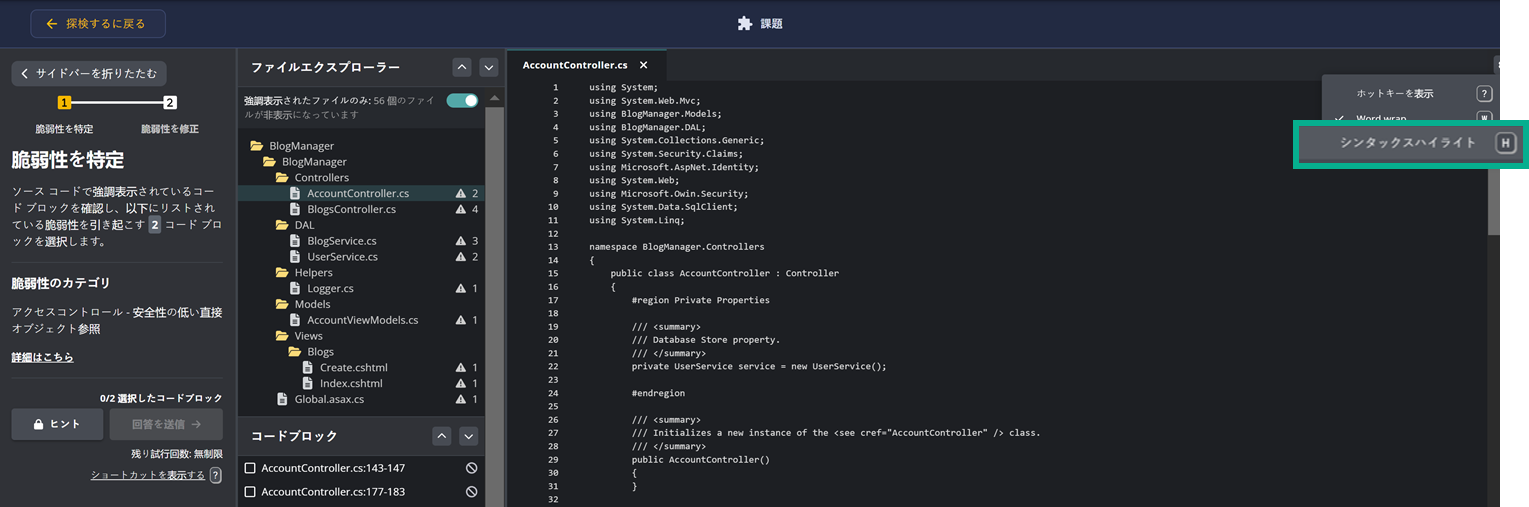The image size is (1529, 507).
Task: Click warning icon next to Logger.cs
Action: coord(461,288)
